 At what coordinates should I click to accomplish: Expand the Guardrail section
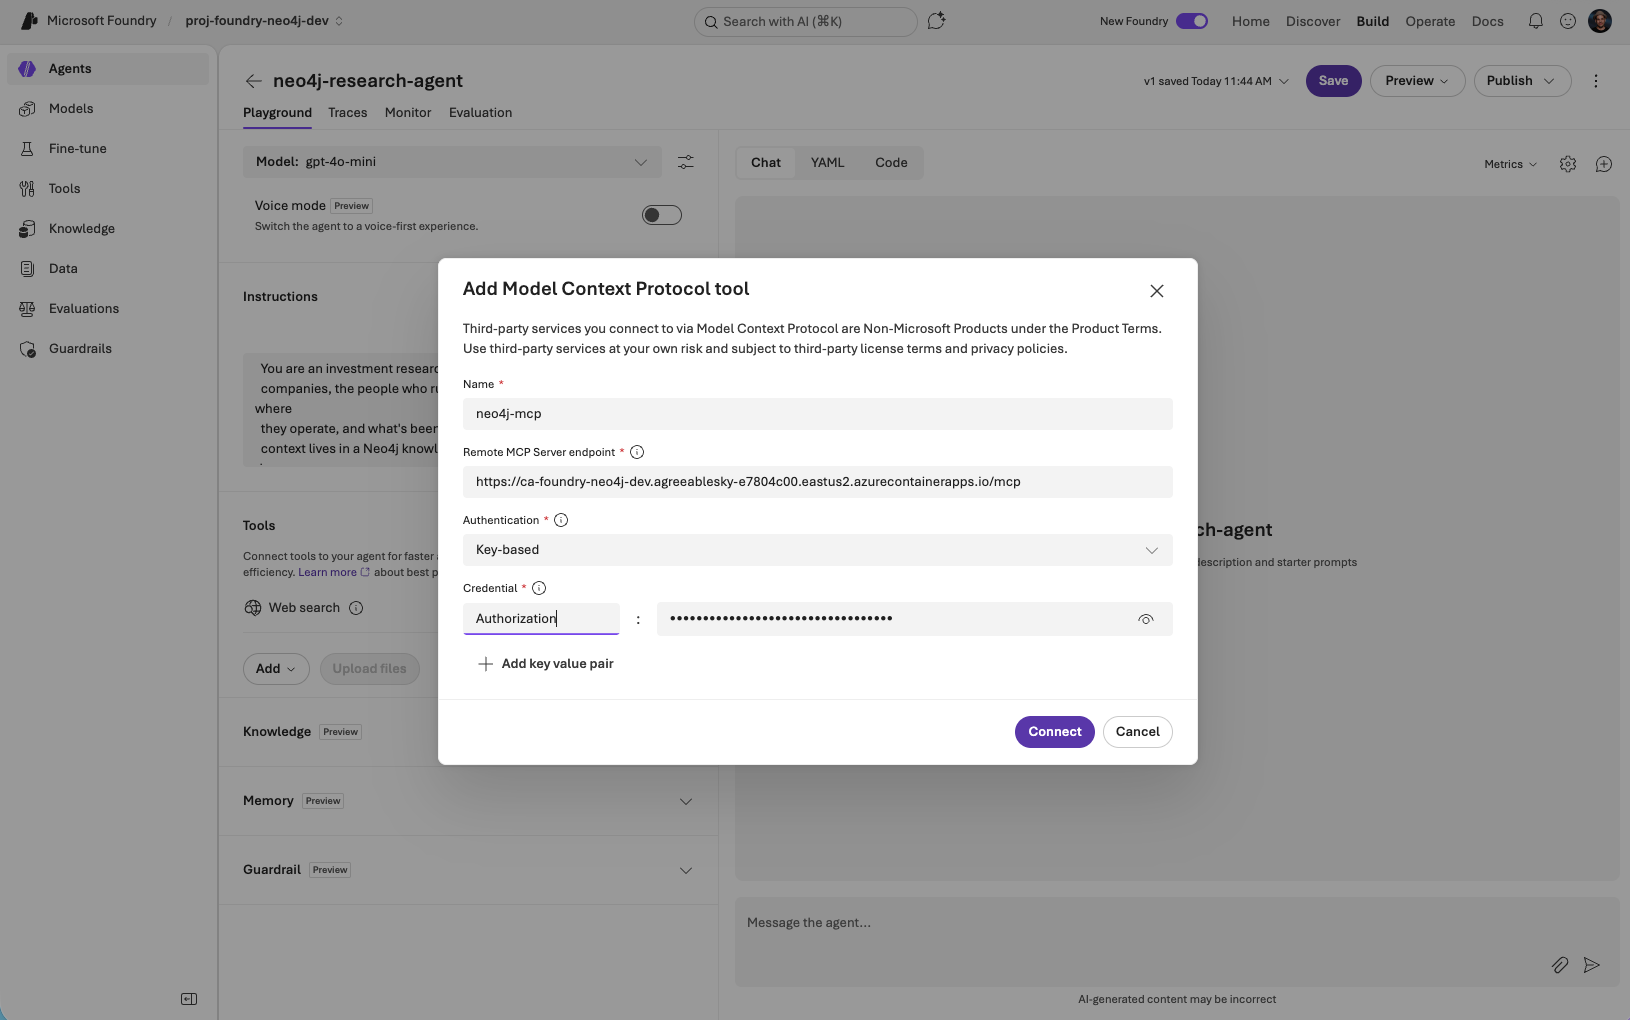686,870
